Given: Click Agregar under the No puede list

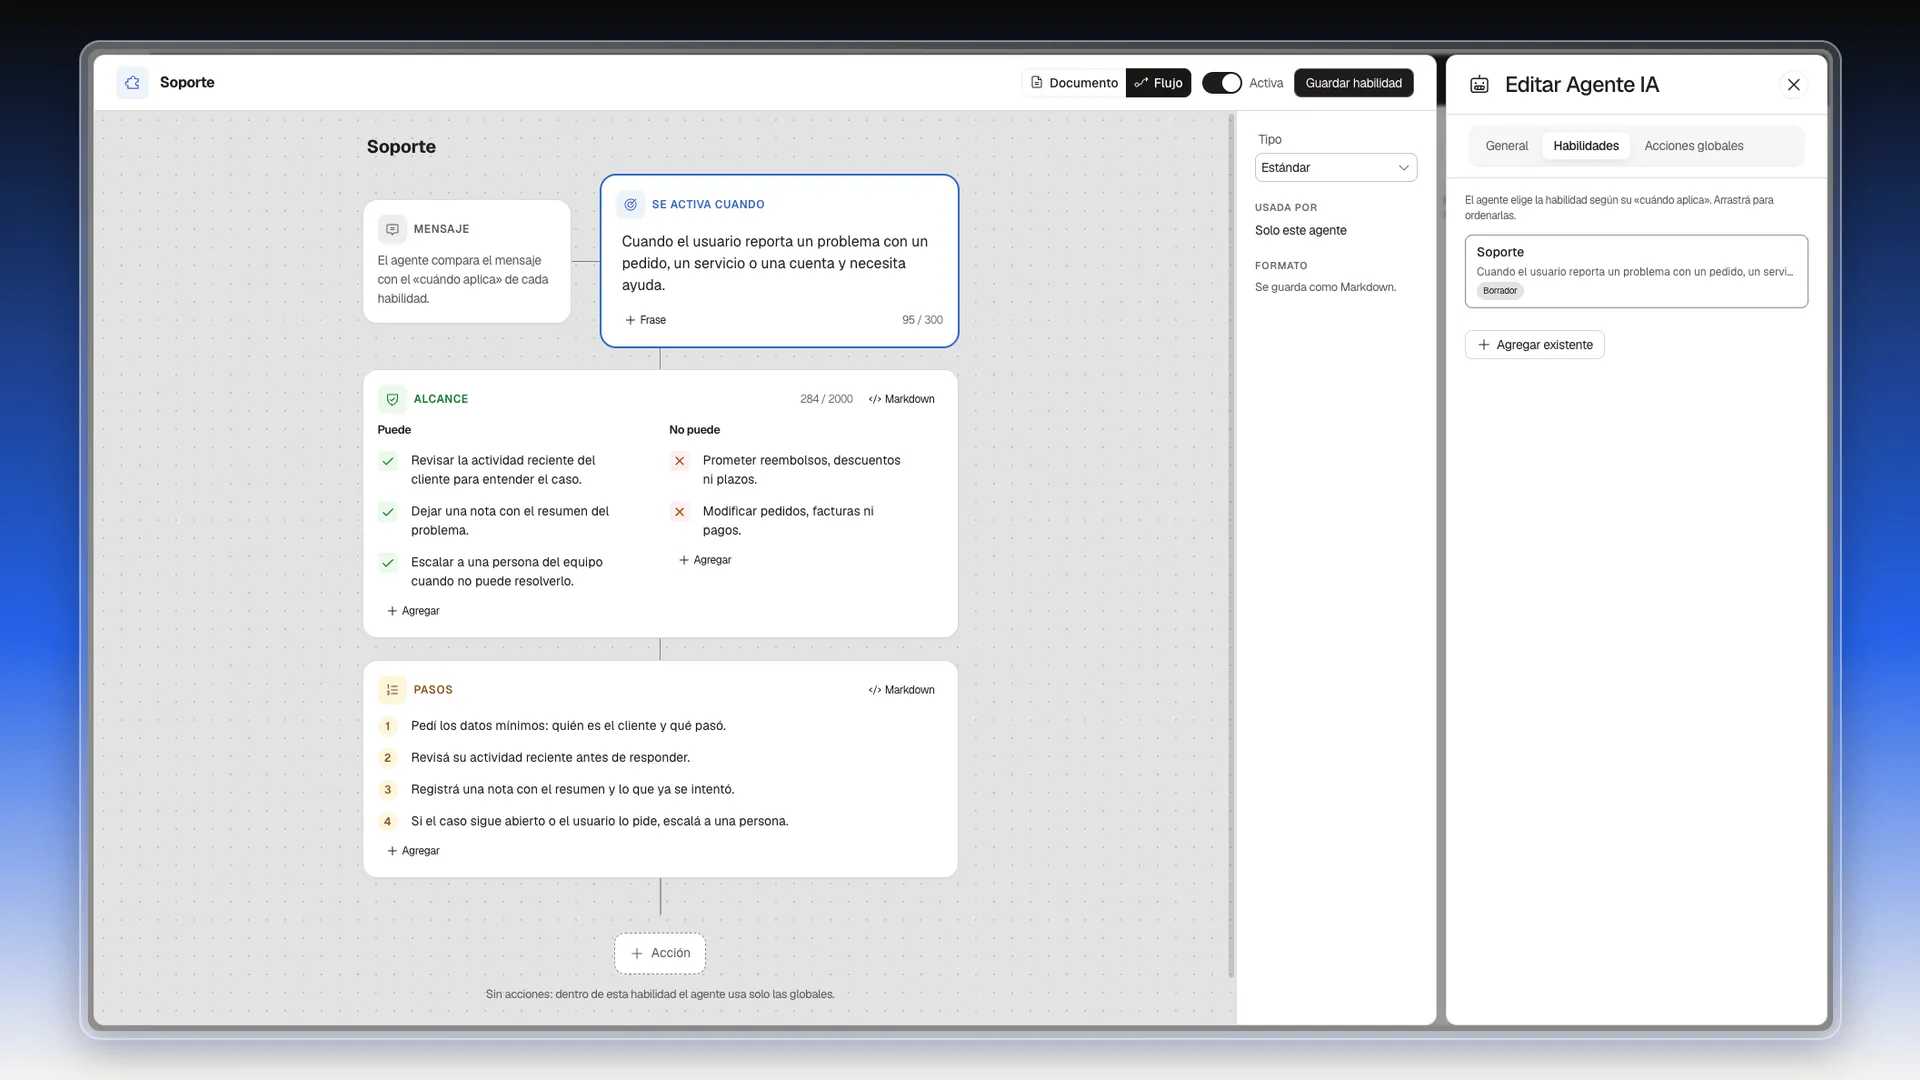Looking at the screenshot, I should [x=705, y=560].
